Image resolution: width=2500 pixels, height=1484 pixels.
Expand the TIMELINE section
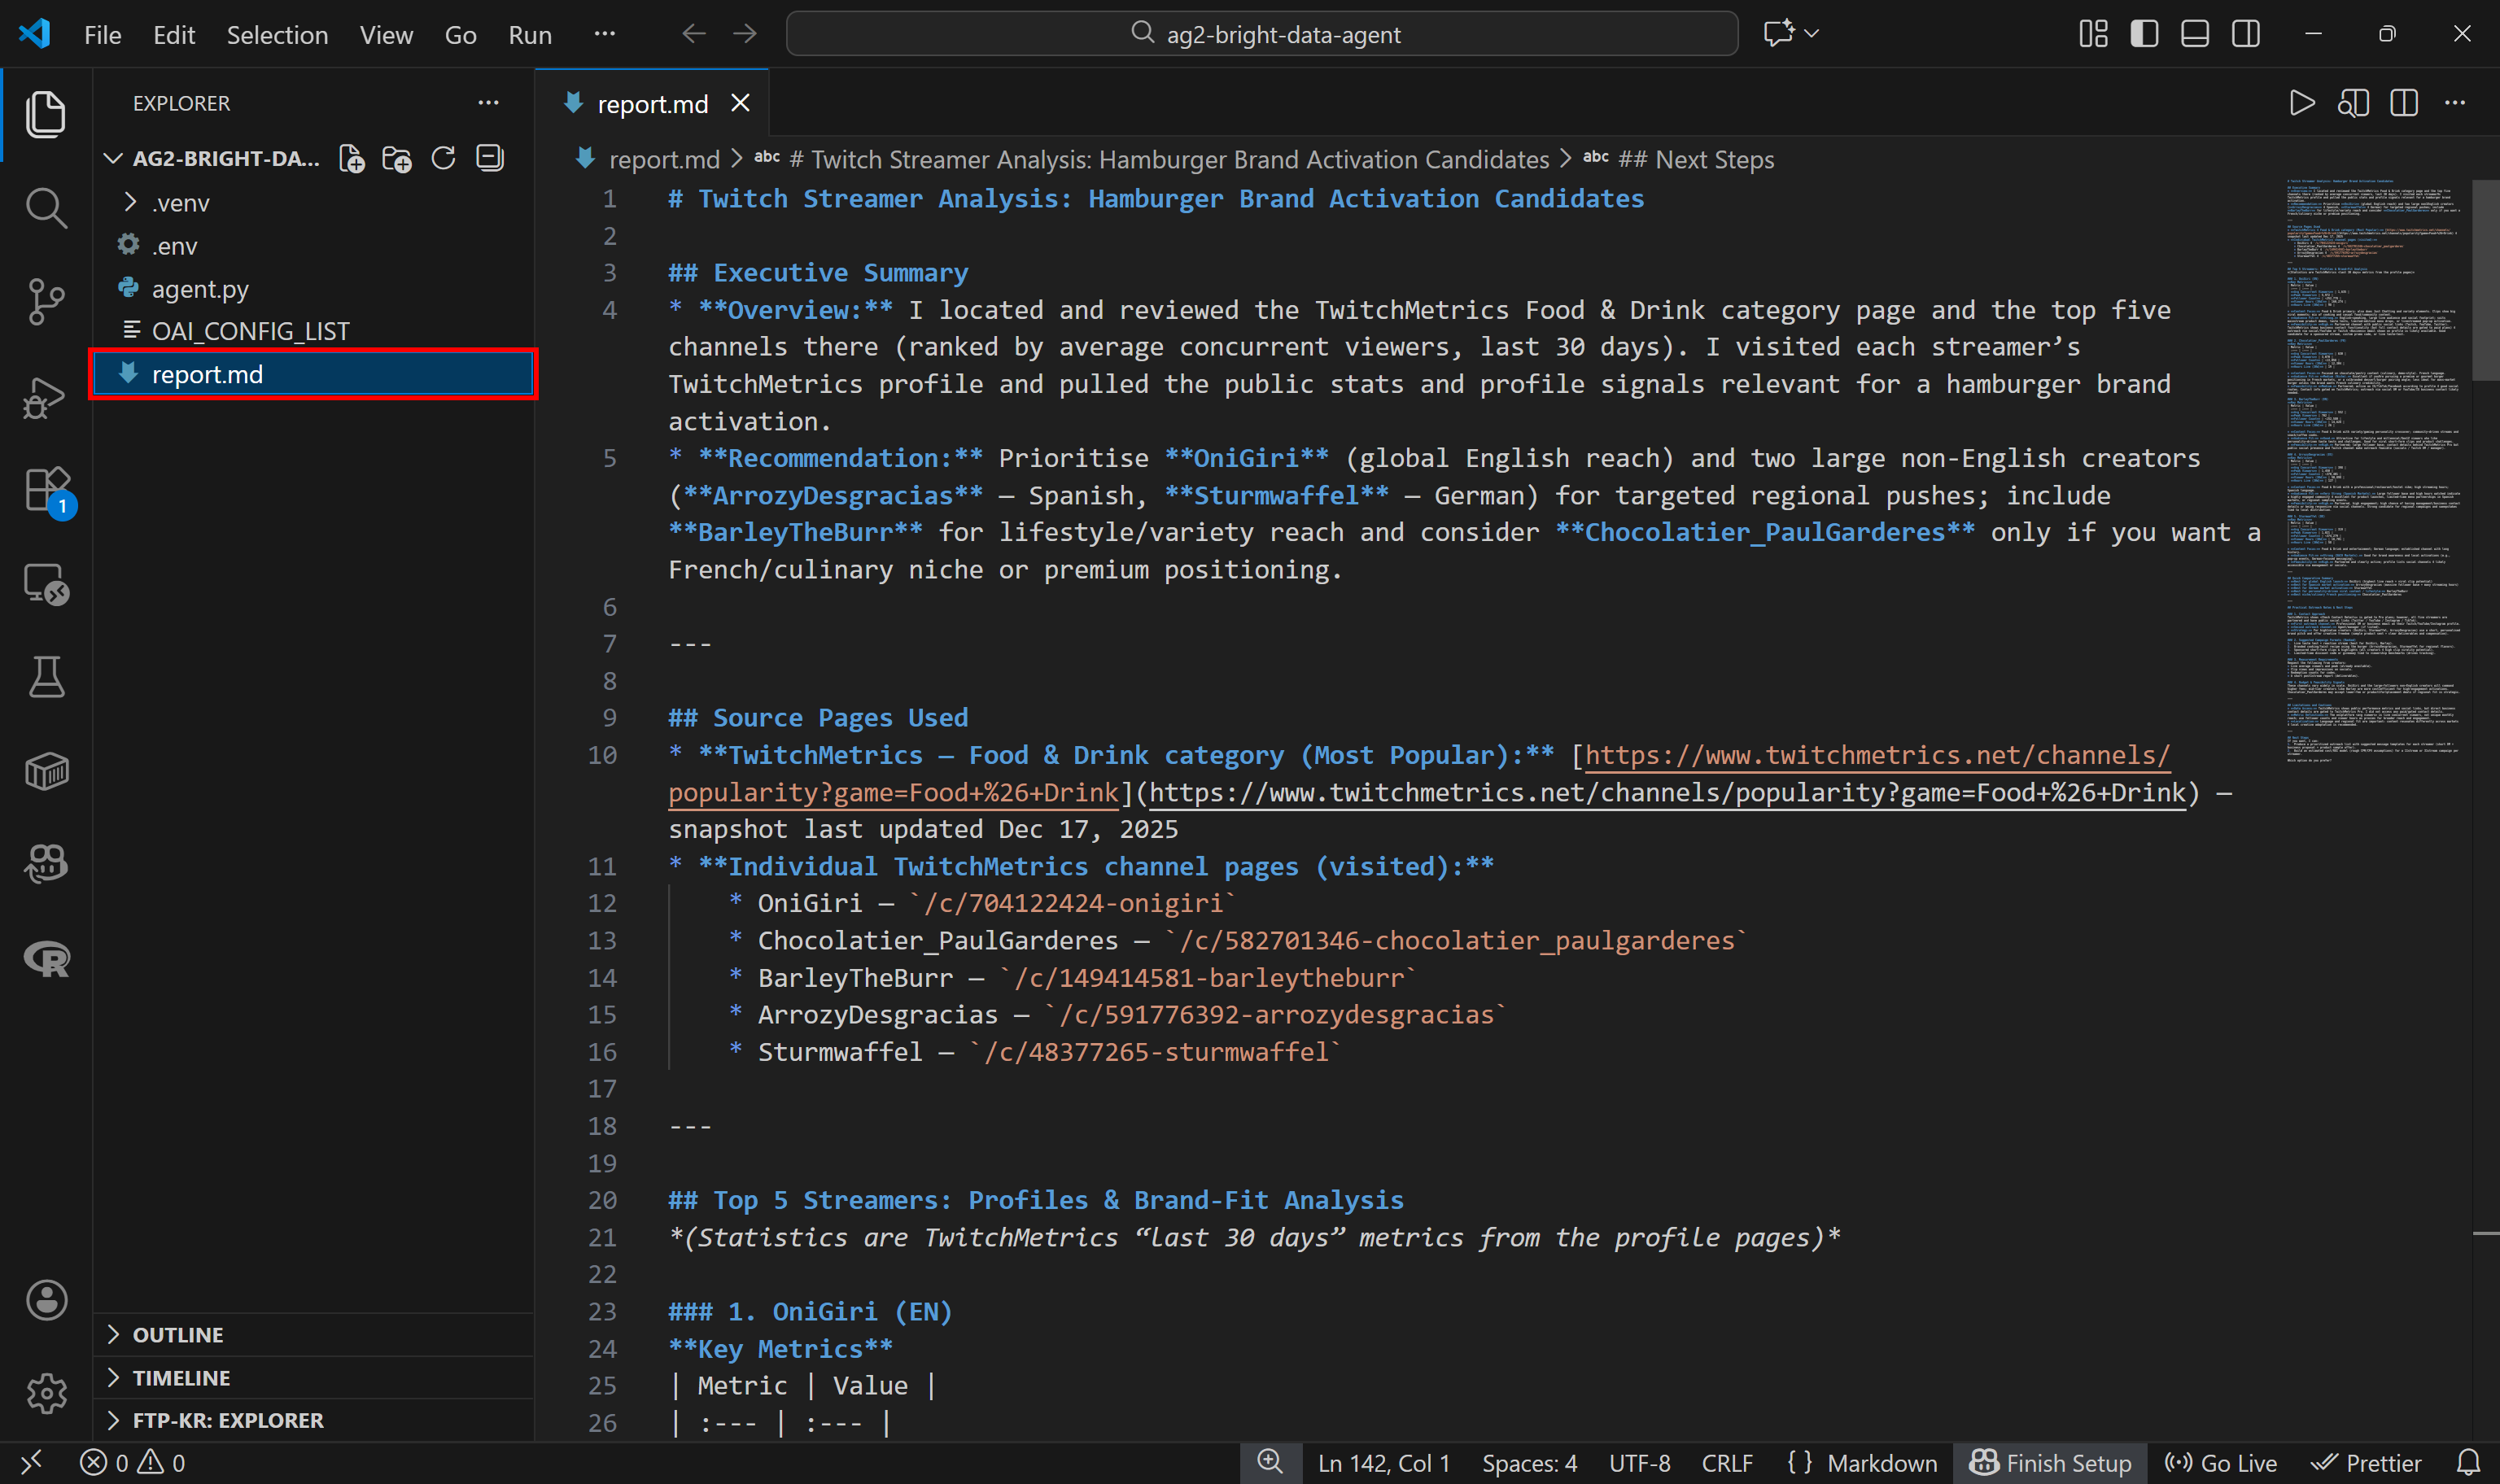pyautogui.click(x=181, y=1377)
